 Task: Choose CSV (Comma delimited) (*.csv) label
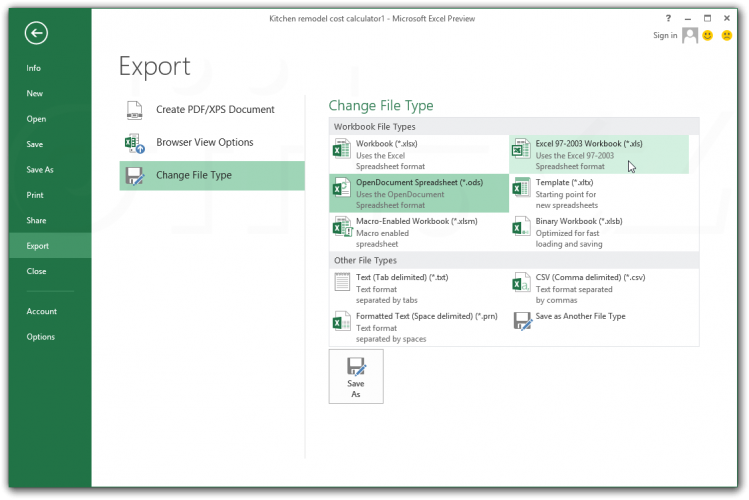click(590, 277)
